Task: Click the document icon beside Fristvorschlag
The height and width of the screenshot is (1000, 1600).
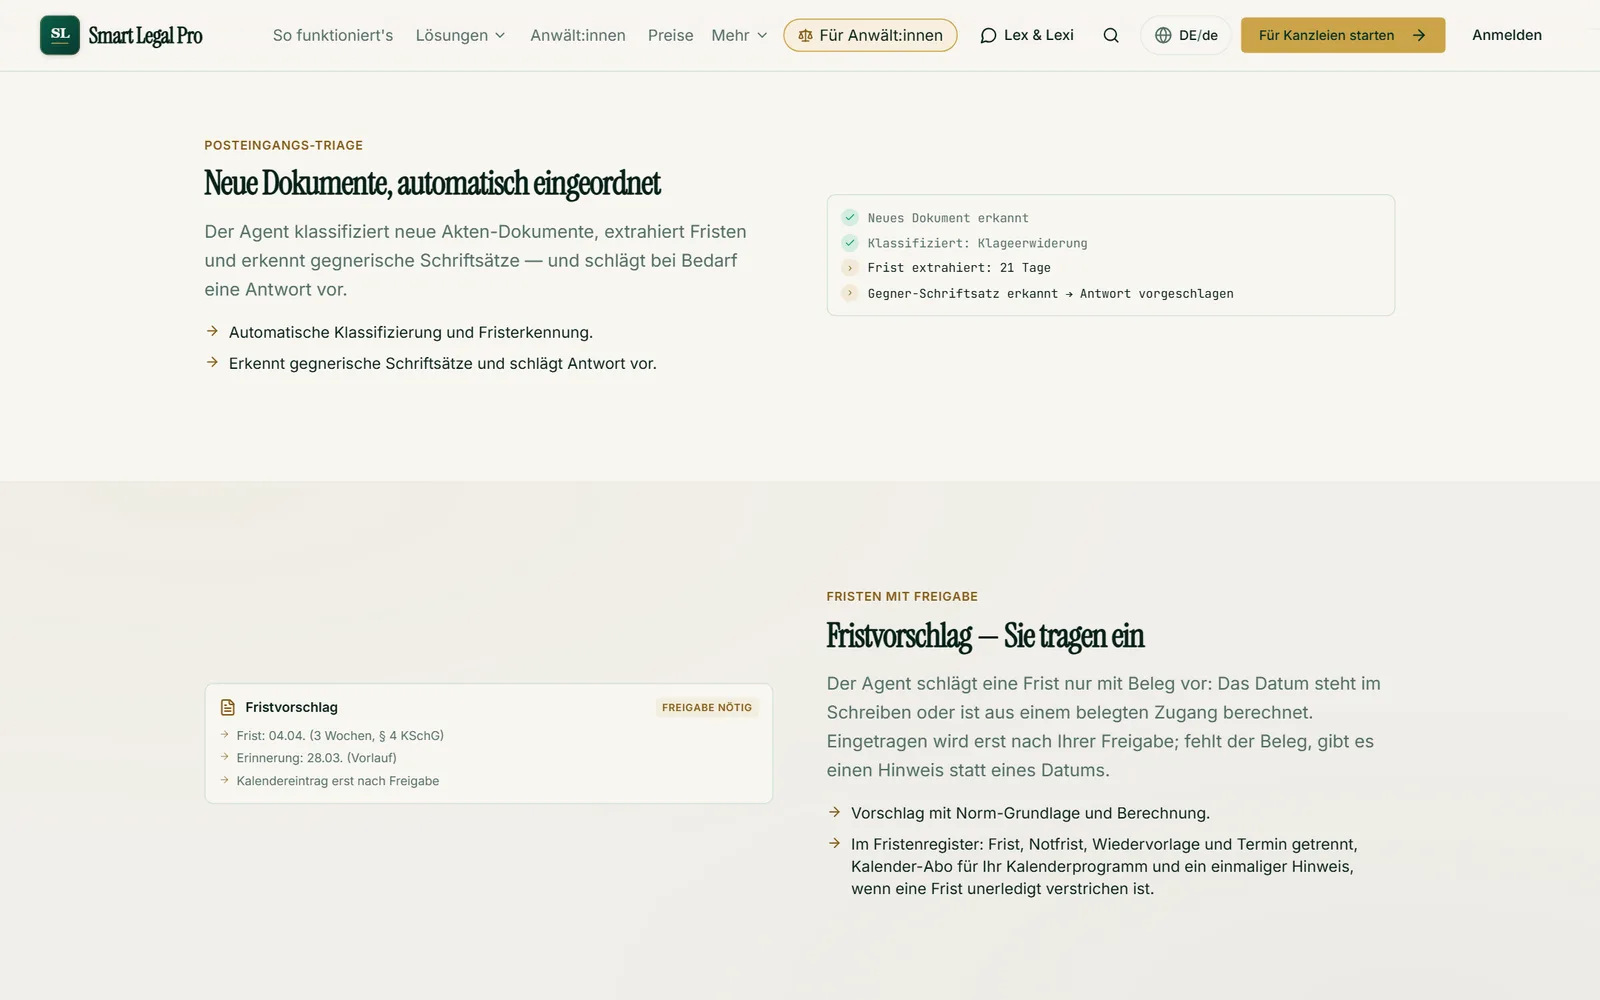Action: (228, 707)
